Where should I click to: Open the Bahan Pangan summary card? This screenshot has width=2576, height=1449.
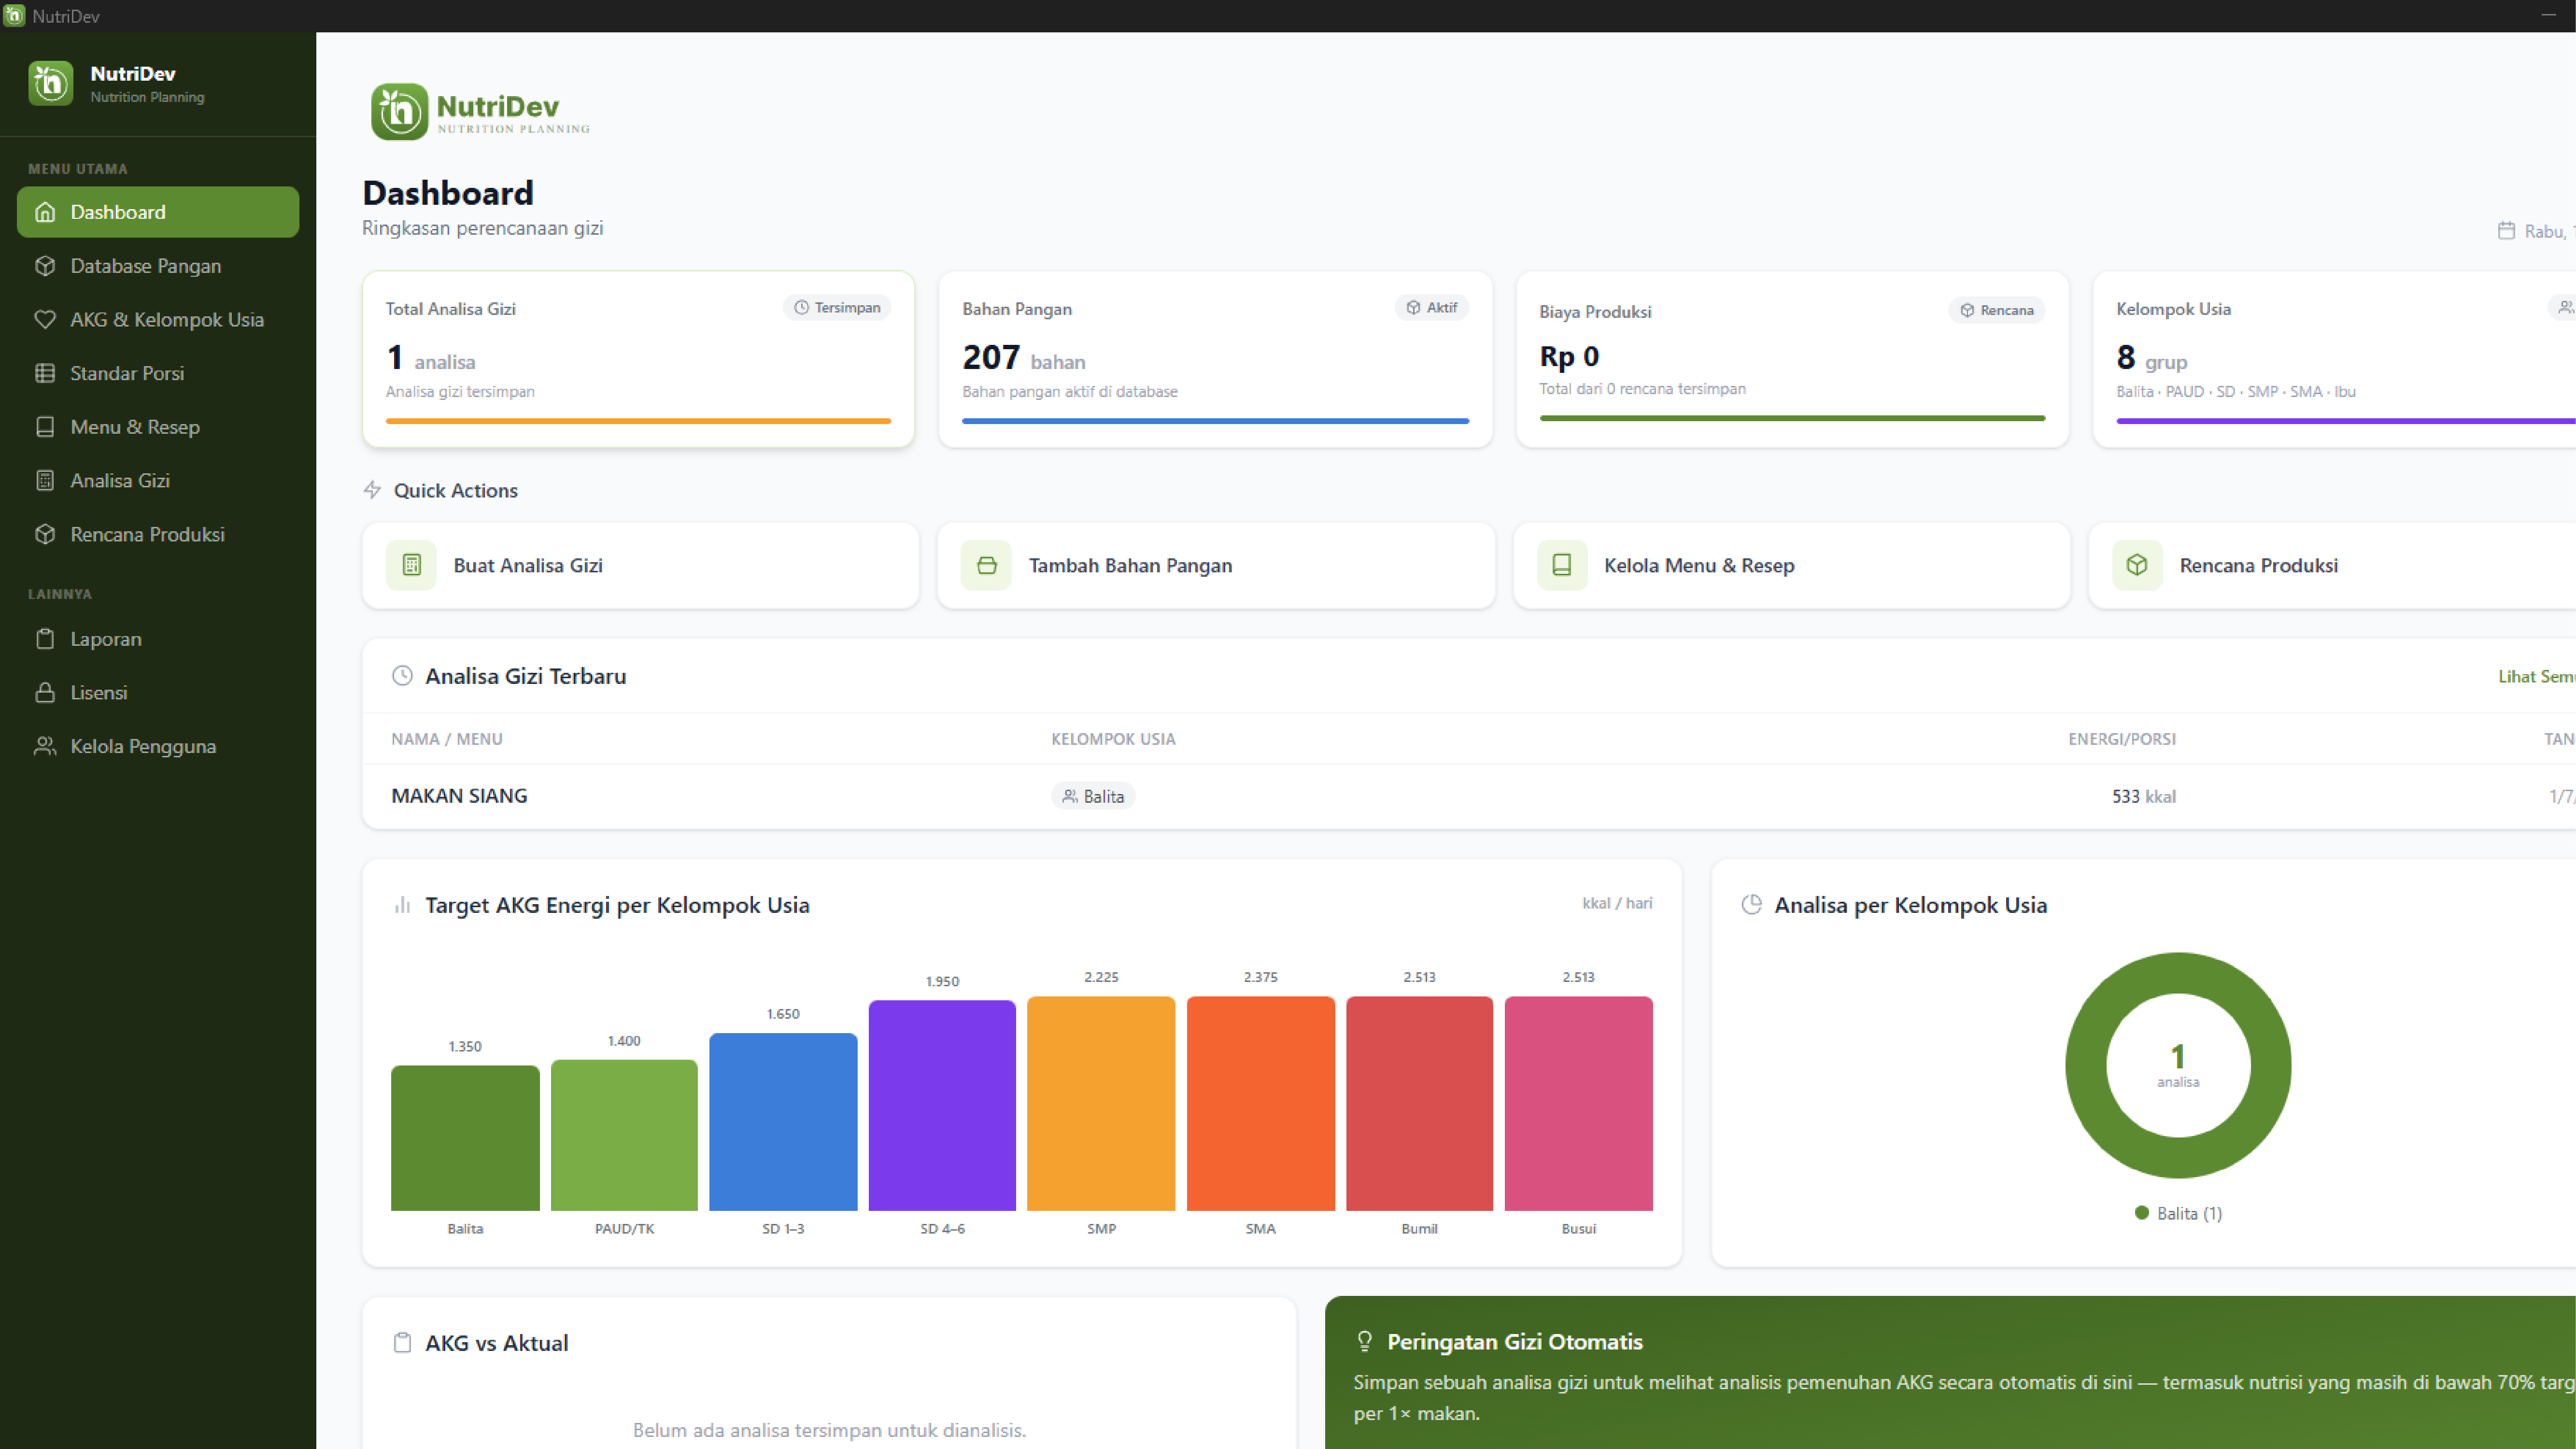(1216, 359)
